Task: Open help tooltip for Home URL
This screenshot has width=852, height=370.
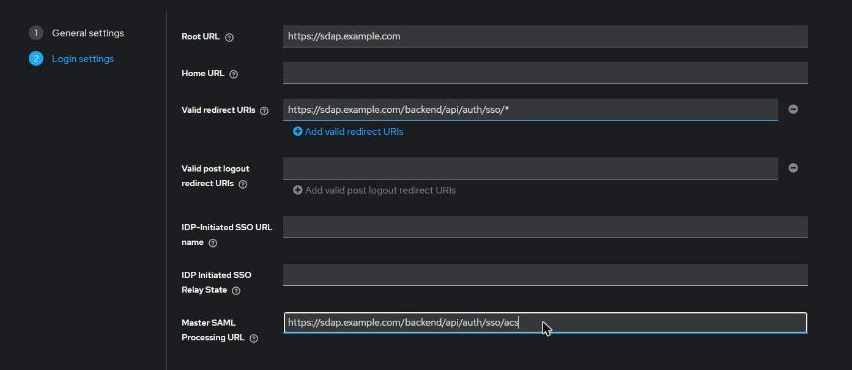Action: [234, 74]
